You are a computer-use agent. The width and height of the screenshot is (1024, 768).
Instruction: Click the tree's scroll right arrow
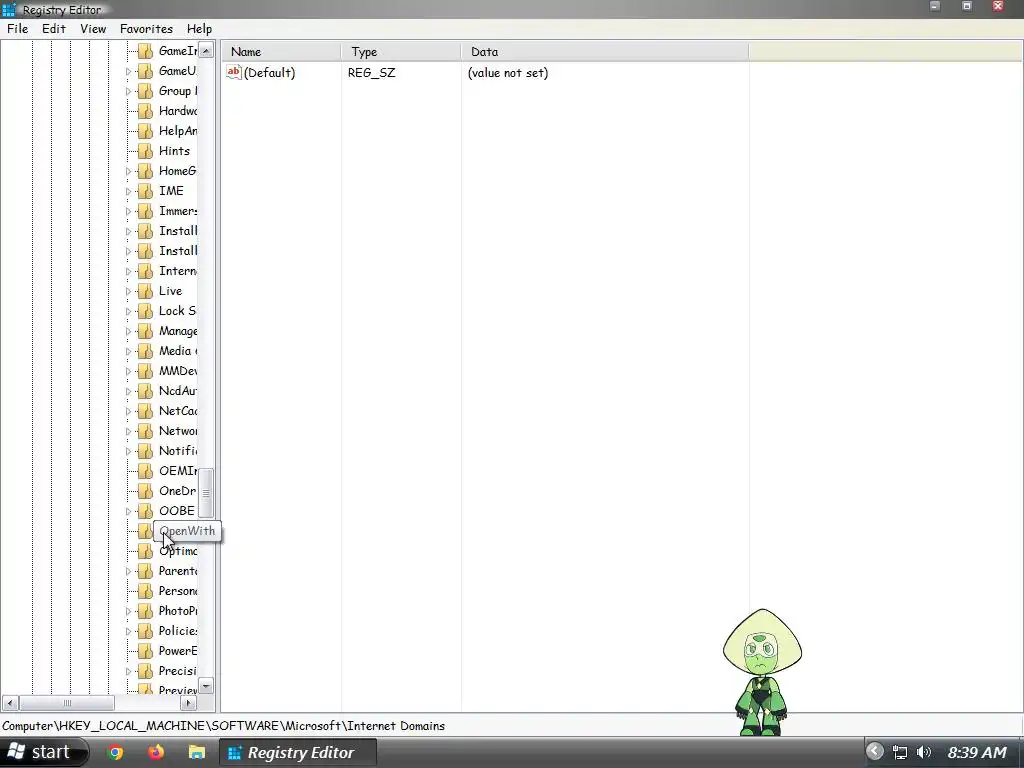click(188, 703)
